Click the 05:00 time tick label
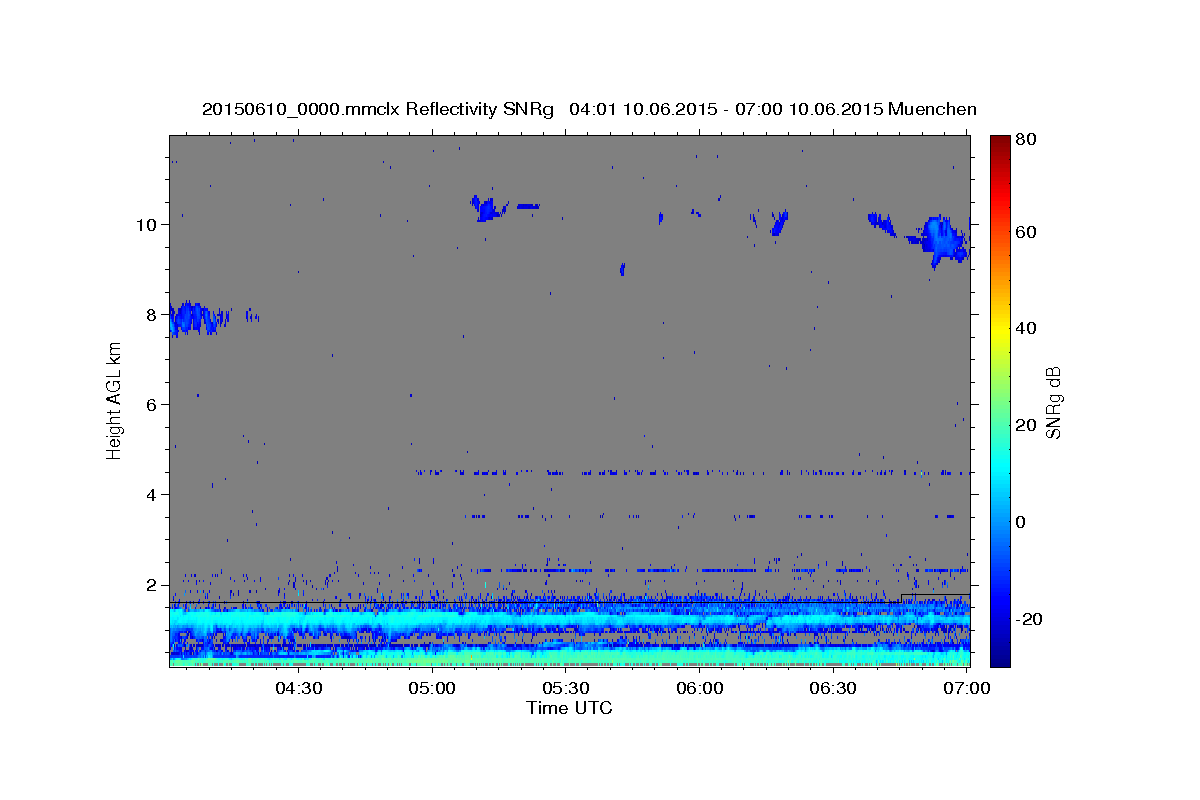The width and height of the screenshot is (1200, 800). (433, 688)
